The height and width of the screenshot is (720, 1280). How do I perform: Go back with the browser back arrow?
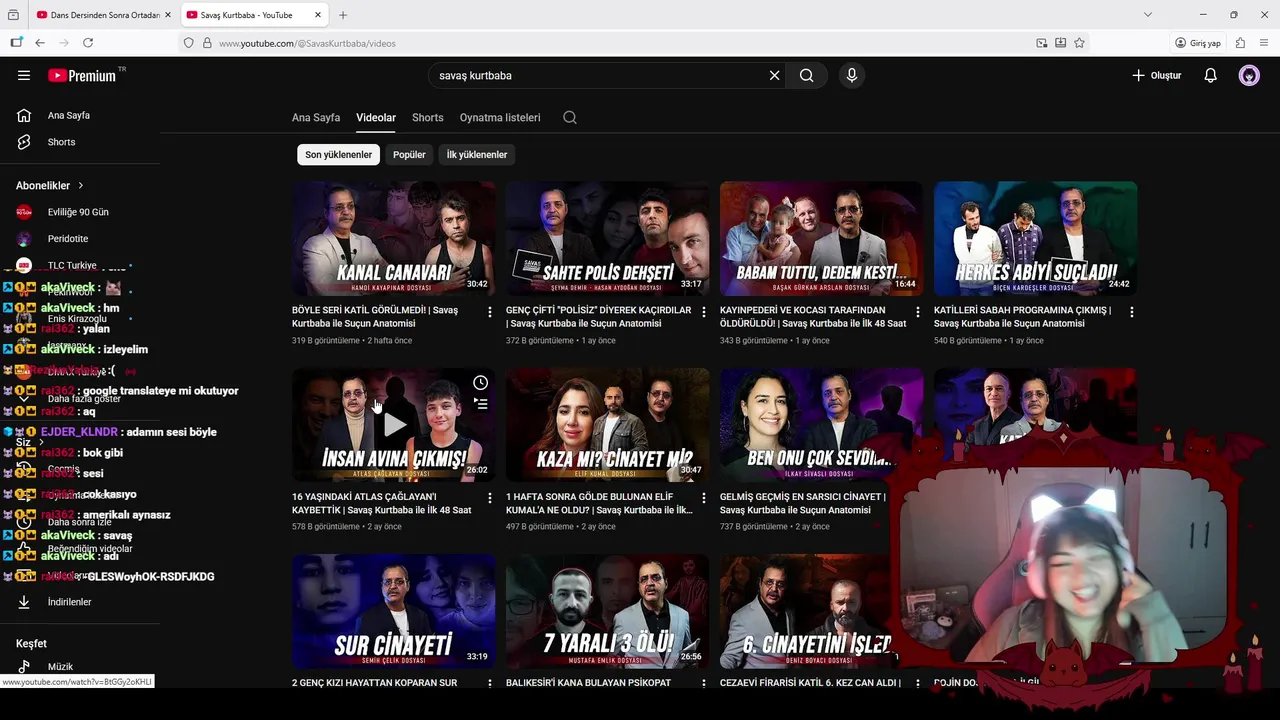click(40, 43)
